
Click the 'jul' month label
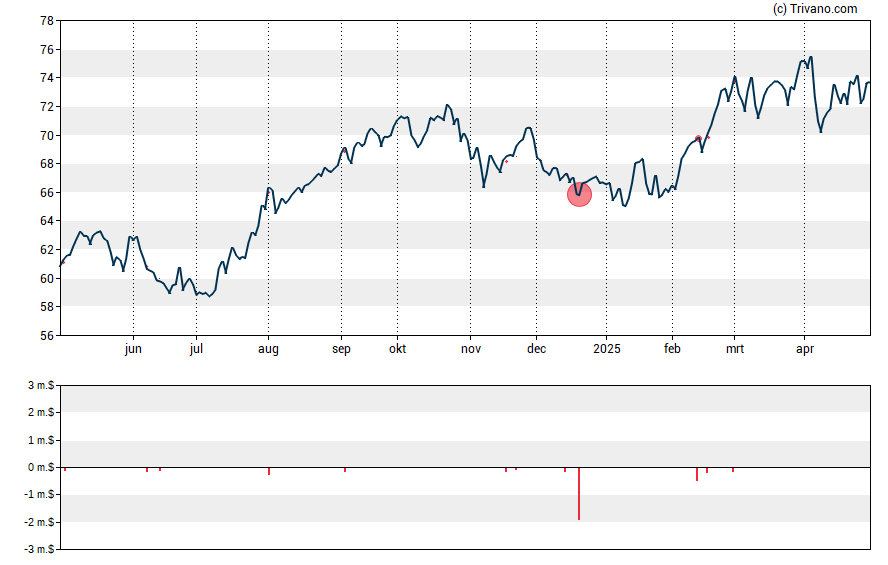[197, 349]
